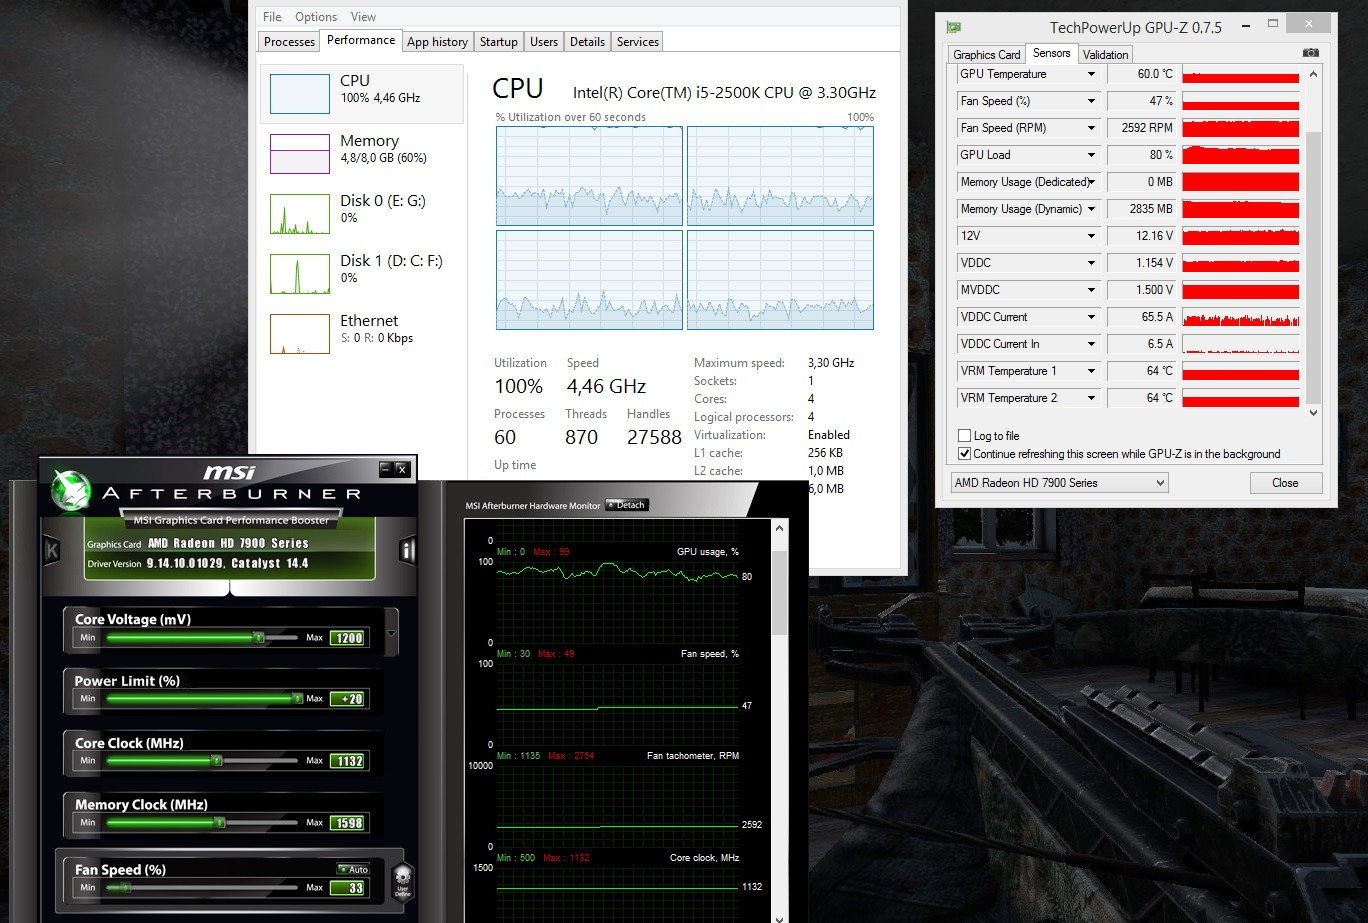Switch to the Startup tab
1368x923 pixels.
pos(498,42)
